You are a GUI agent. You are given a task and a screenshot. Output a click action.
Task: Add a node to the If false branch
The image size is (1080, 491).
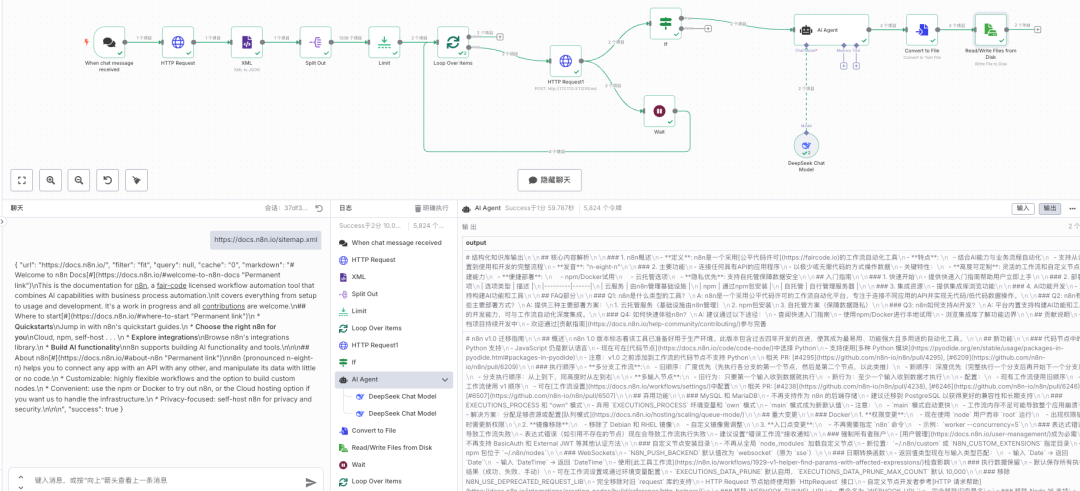(708, 28)
